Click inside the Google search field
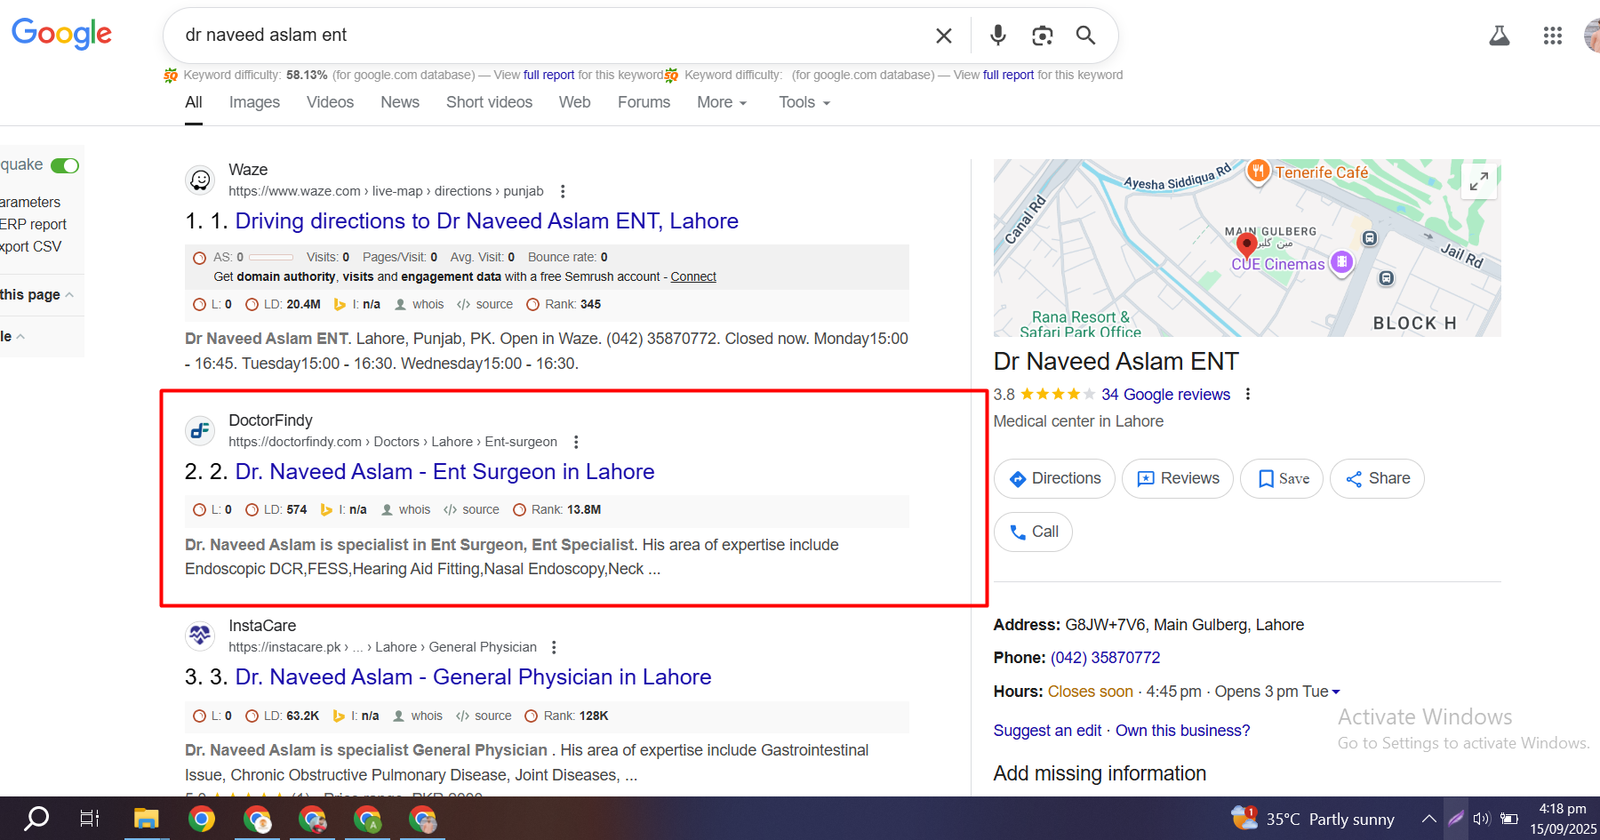This screenshot has height=840, width=1600. [x=550, y=35]
